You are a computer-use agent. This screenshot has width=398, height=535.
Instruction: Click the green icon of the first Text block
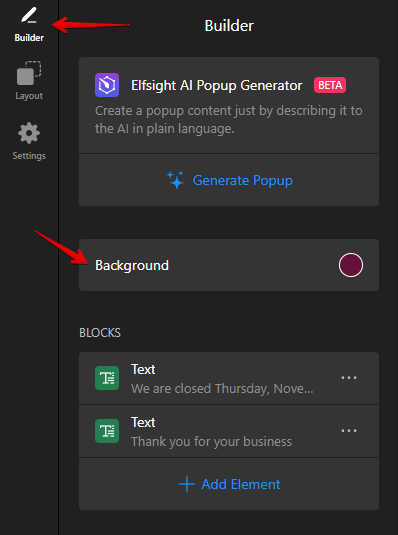click(x=107, y=378)
